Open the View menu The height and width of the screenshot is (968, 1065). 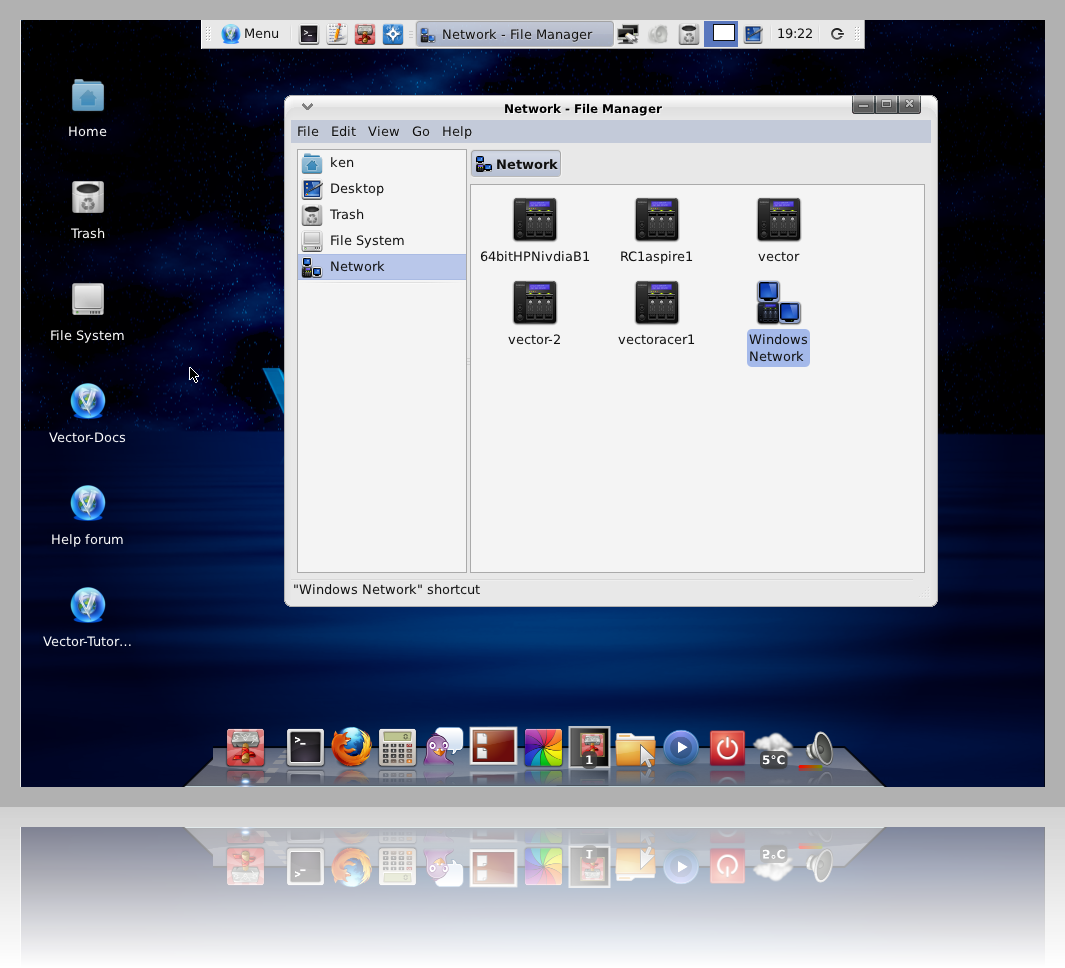click(383, 131)
